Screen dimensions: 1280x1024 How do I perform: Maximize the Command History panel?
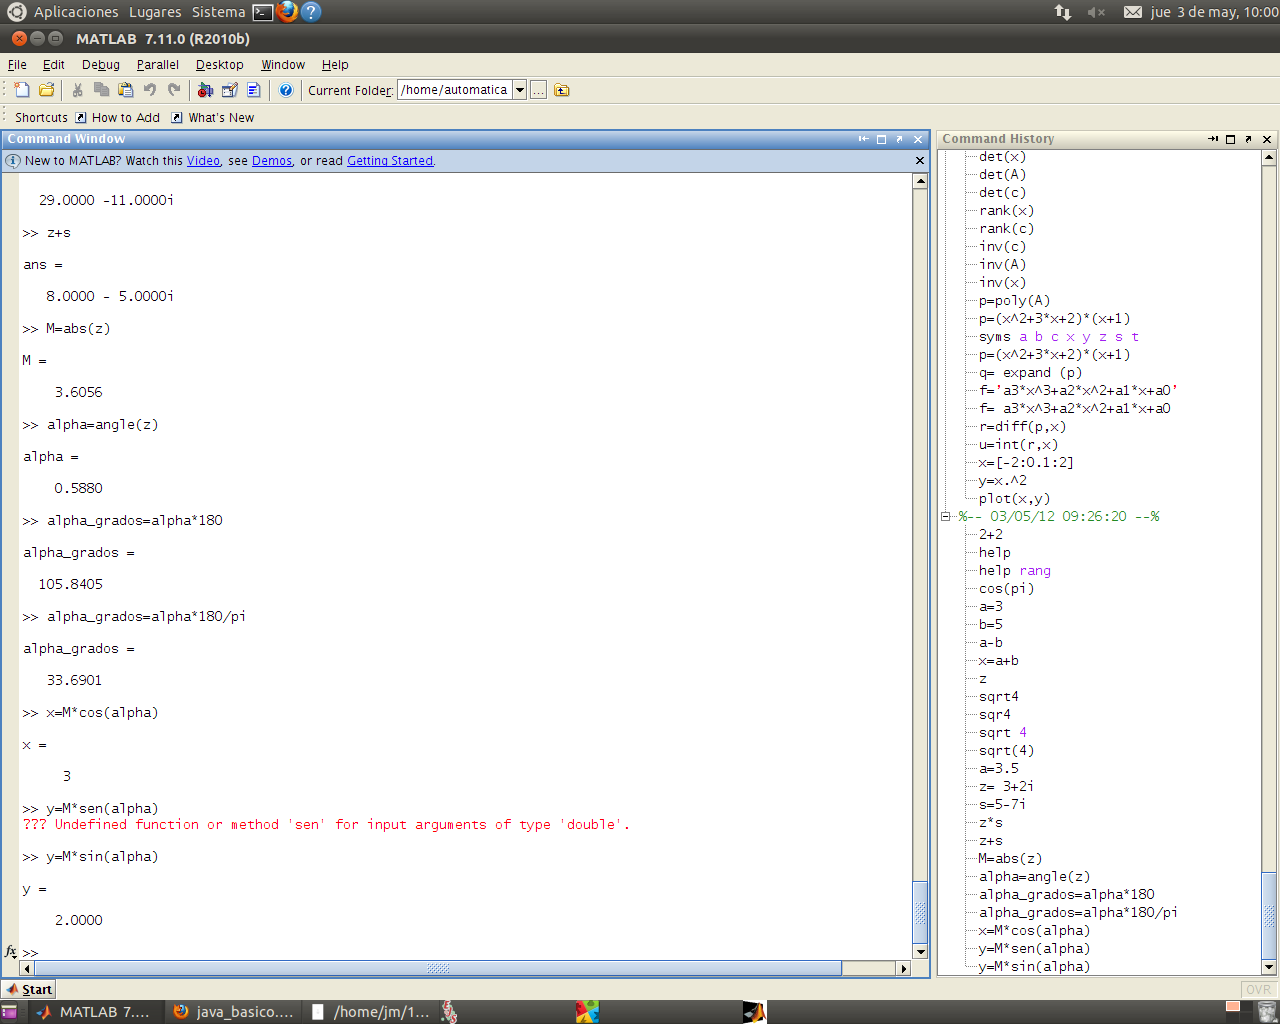pyautogui.click(x=1231, y=139)
